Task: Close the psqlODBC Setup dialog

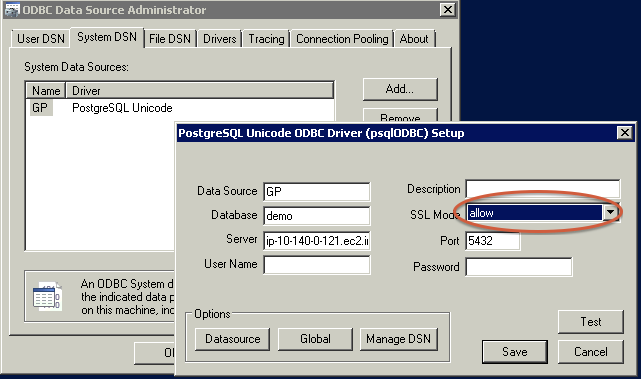Action: (624, 133)
